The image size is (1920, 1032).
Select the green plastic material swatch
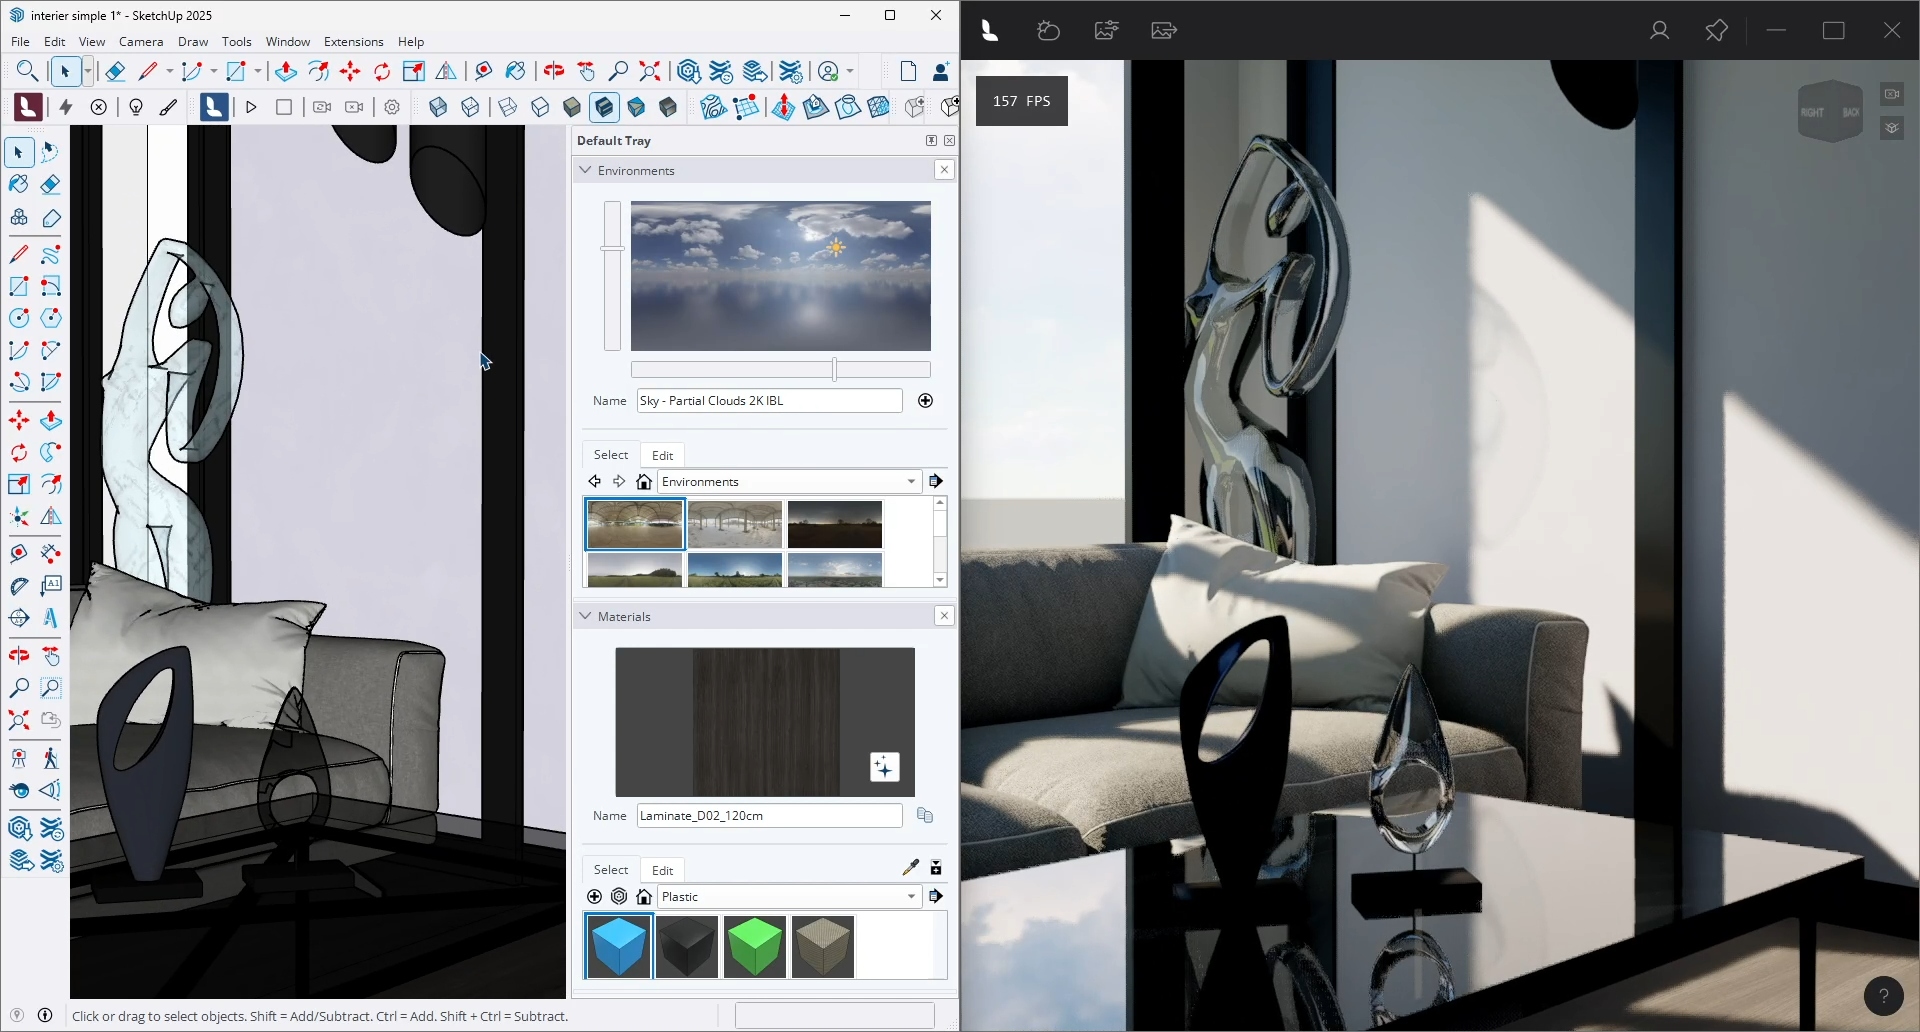click(755, 946)
